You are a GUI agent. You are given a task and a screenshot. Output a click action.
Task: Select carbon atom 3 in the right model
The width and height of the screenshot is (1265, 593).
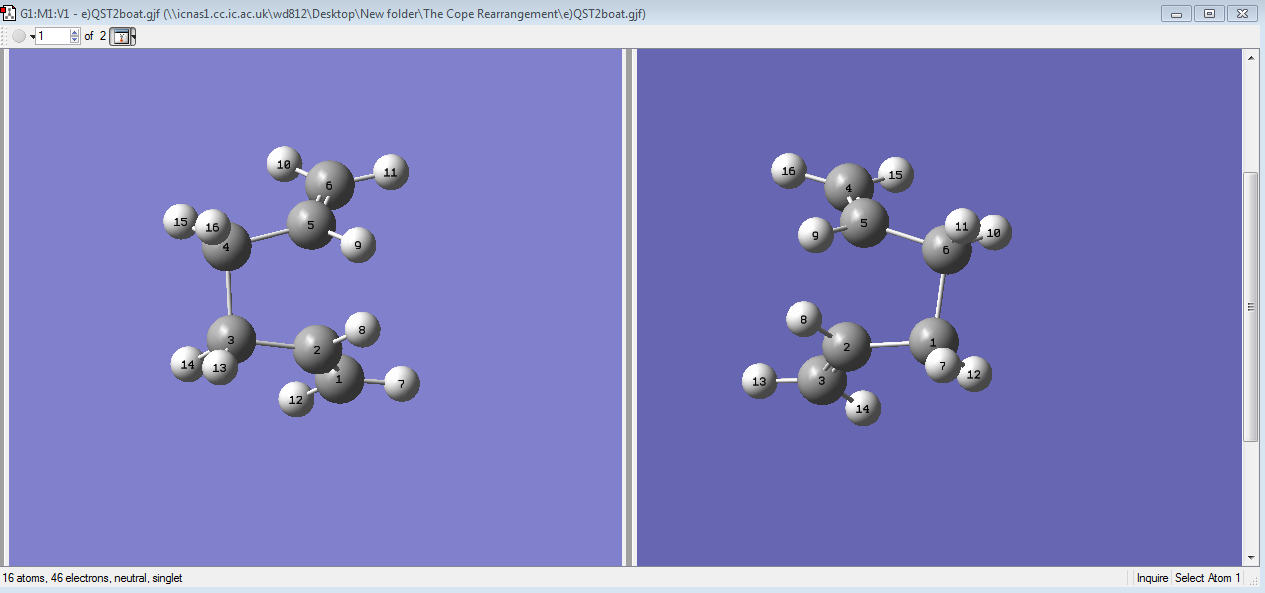click(823, 380)
